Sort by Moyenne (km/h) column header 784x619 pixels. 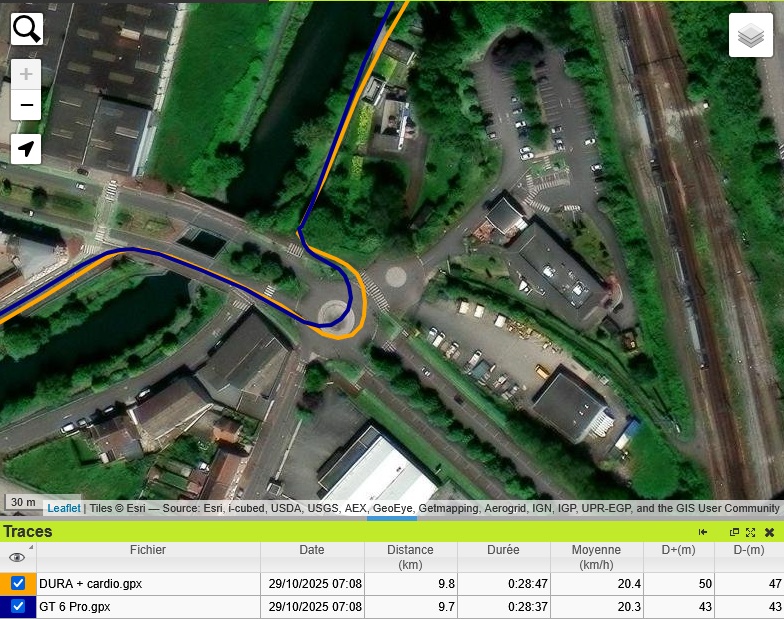pos(596,557)
